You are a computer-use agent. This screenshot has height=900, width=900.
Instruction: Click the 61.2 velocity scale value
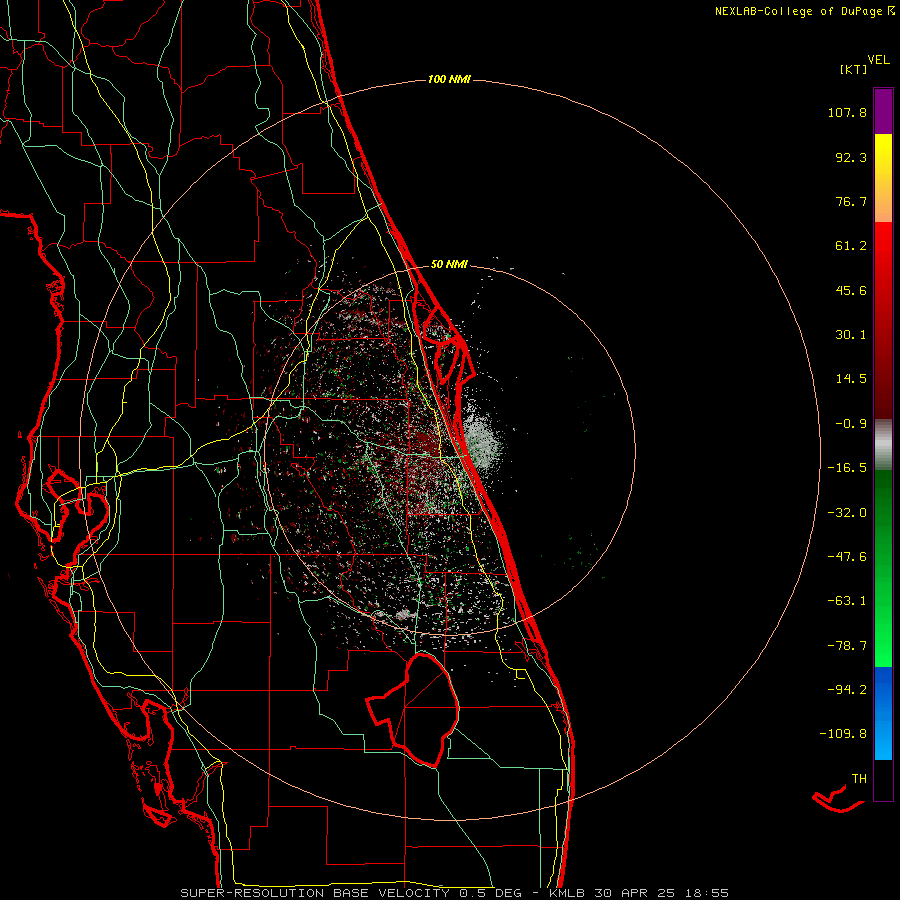pyautogui.click(x=851, y=246)
